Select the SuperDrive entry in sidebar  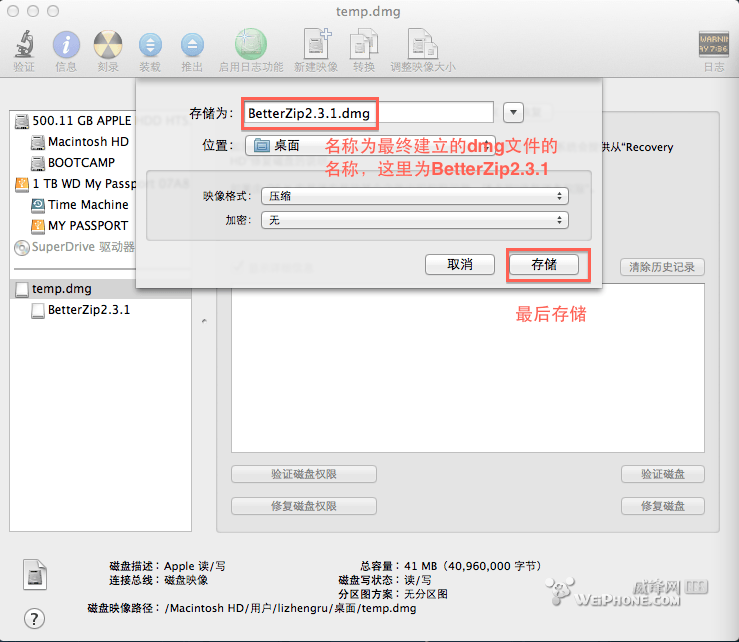[x=74, y=247]
